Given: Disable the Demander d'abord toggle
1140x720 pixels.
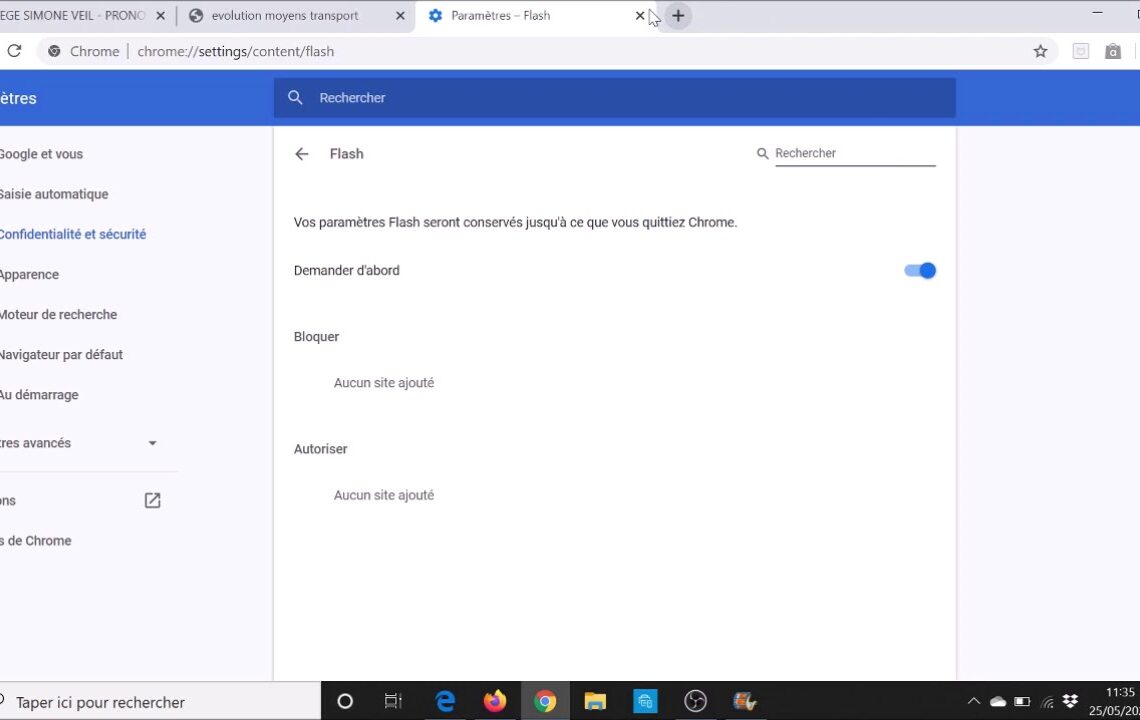Looking at the screenshot, I should pyautogui.click(x=919, y=270).
